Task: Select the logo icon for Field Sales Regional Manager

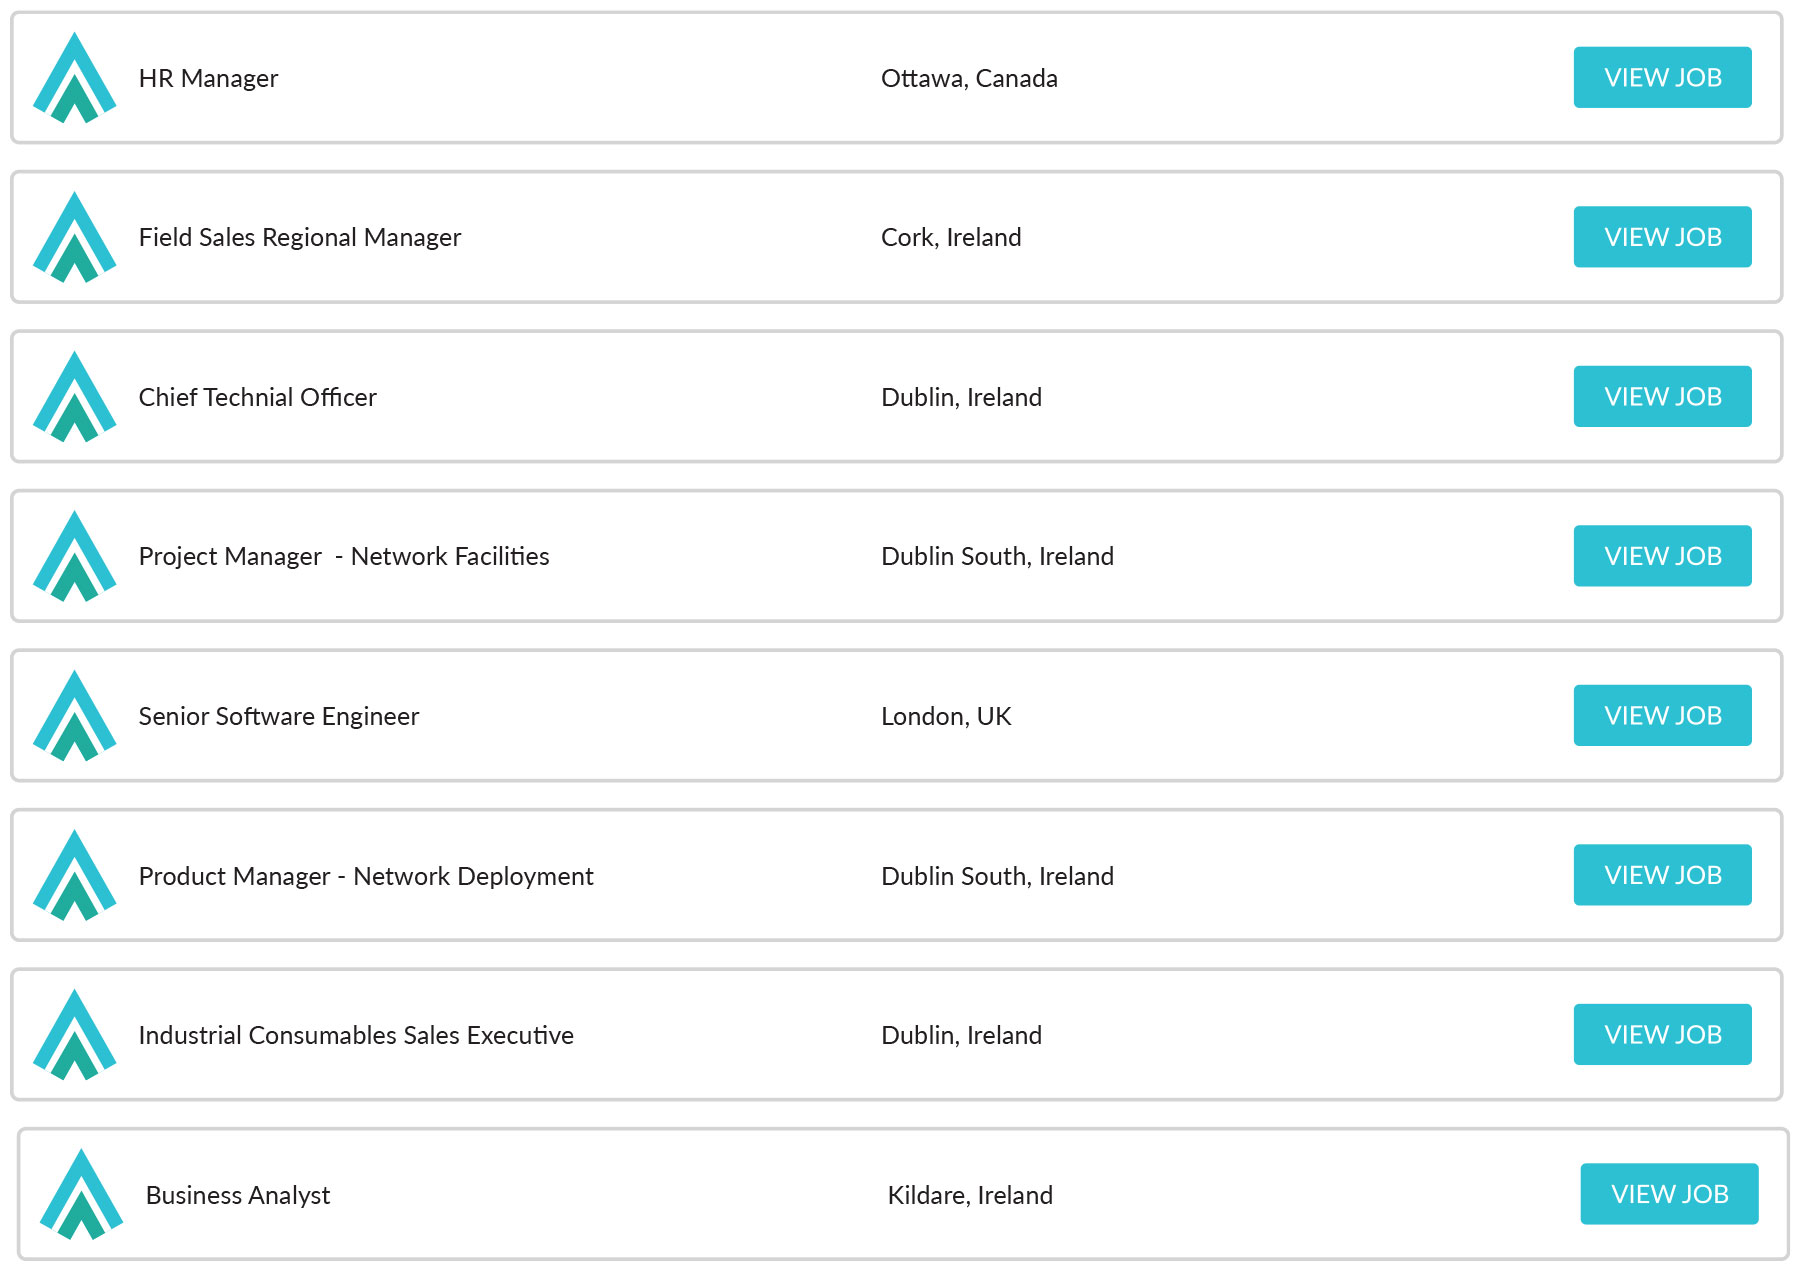Action: point(76,237)
